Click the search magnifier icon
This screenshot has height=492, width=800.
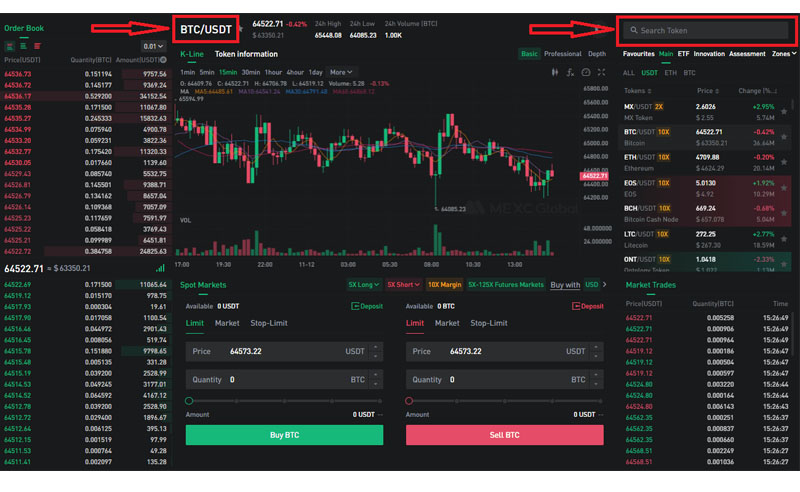634,31
